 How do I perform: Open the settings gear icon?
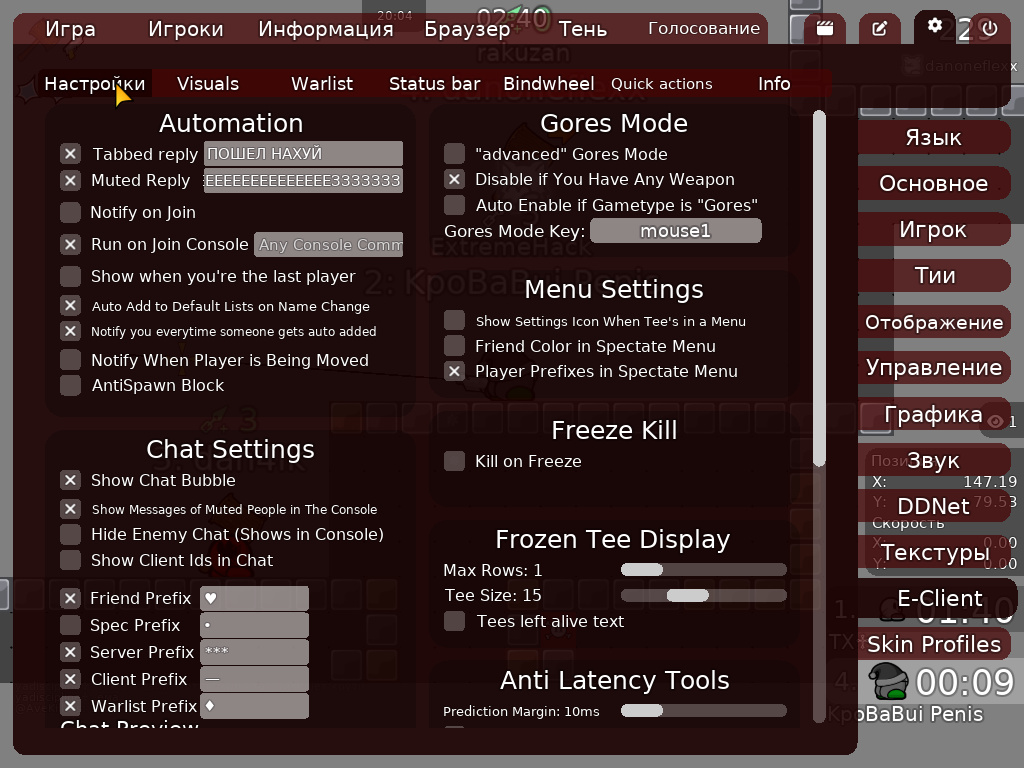tap(935, 27)
